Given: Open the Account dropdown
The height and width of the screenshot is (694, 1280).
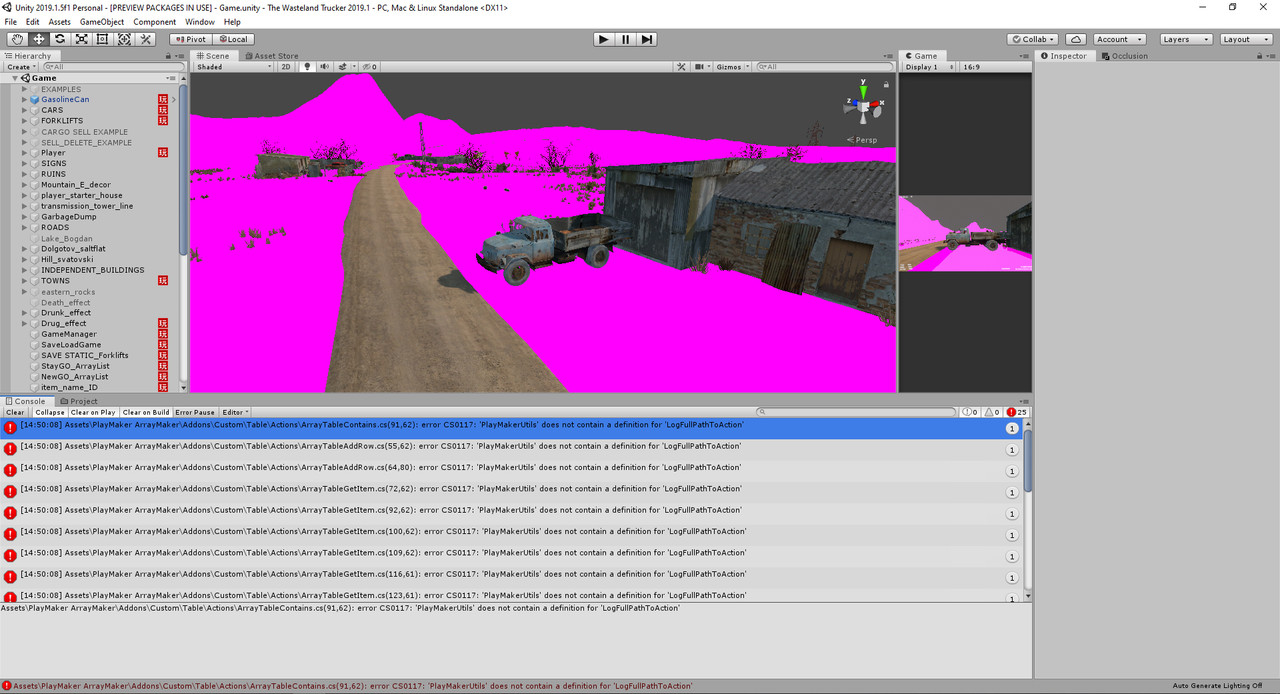Looking at the screenshot, I should click(x=1118, y=39).
